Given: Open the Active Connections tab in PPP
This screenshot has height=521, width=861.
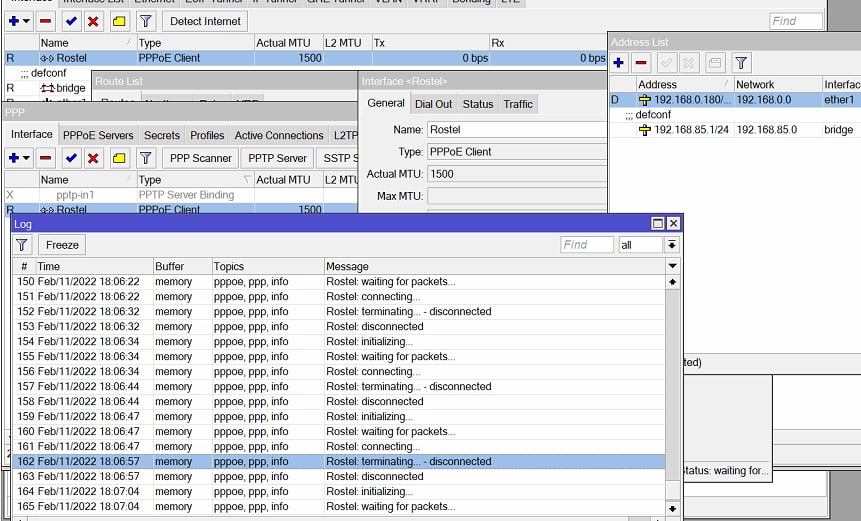Looking at the screenshot, I should 279,135.
